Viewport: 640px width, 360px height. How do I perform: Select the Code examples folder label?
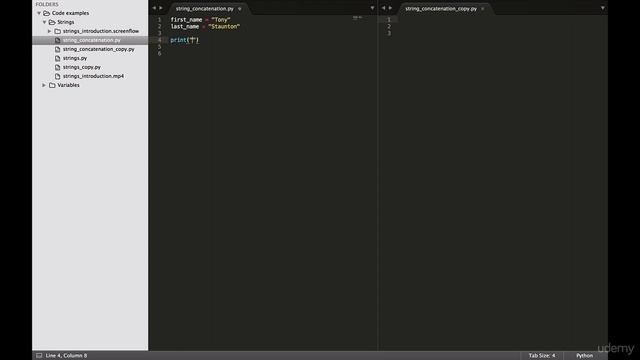[70, 13]
